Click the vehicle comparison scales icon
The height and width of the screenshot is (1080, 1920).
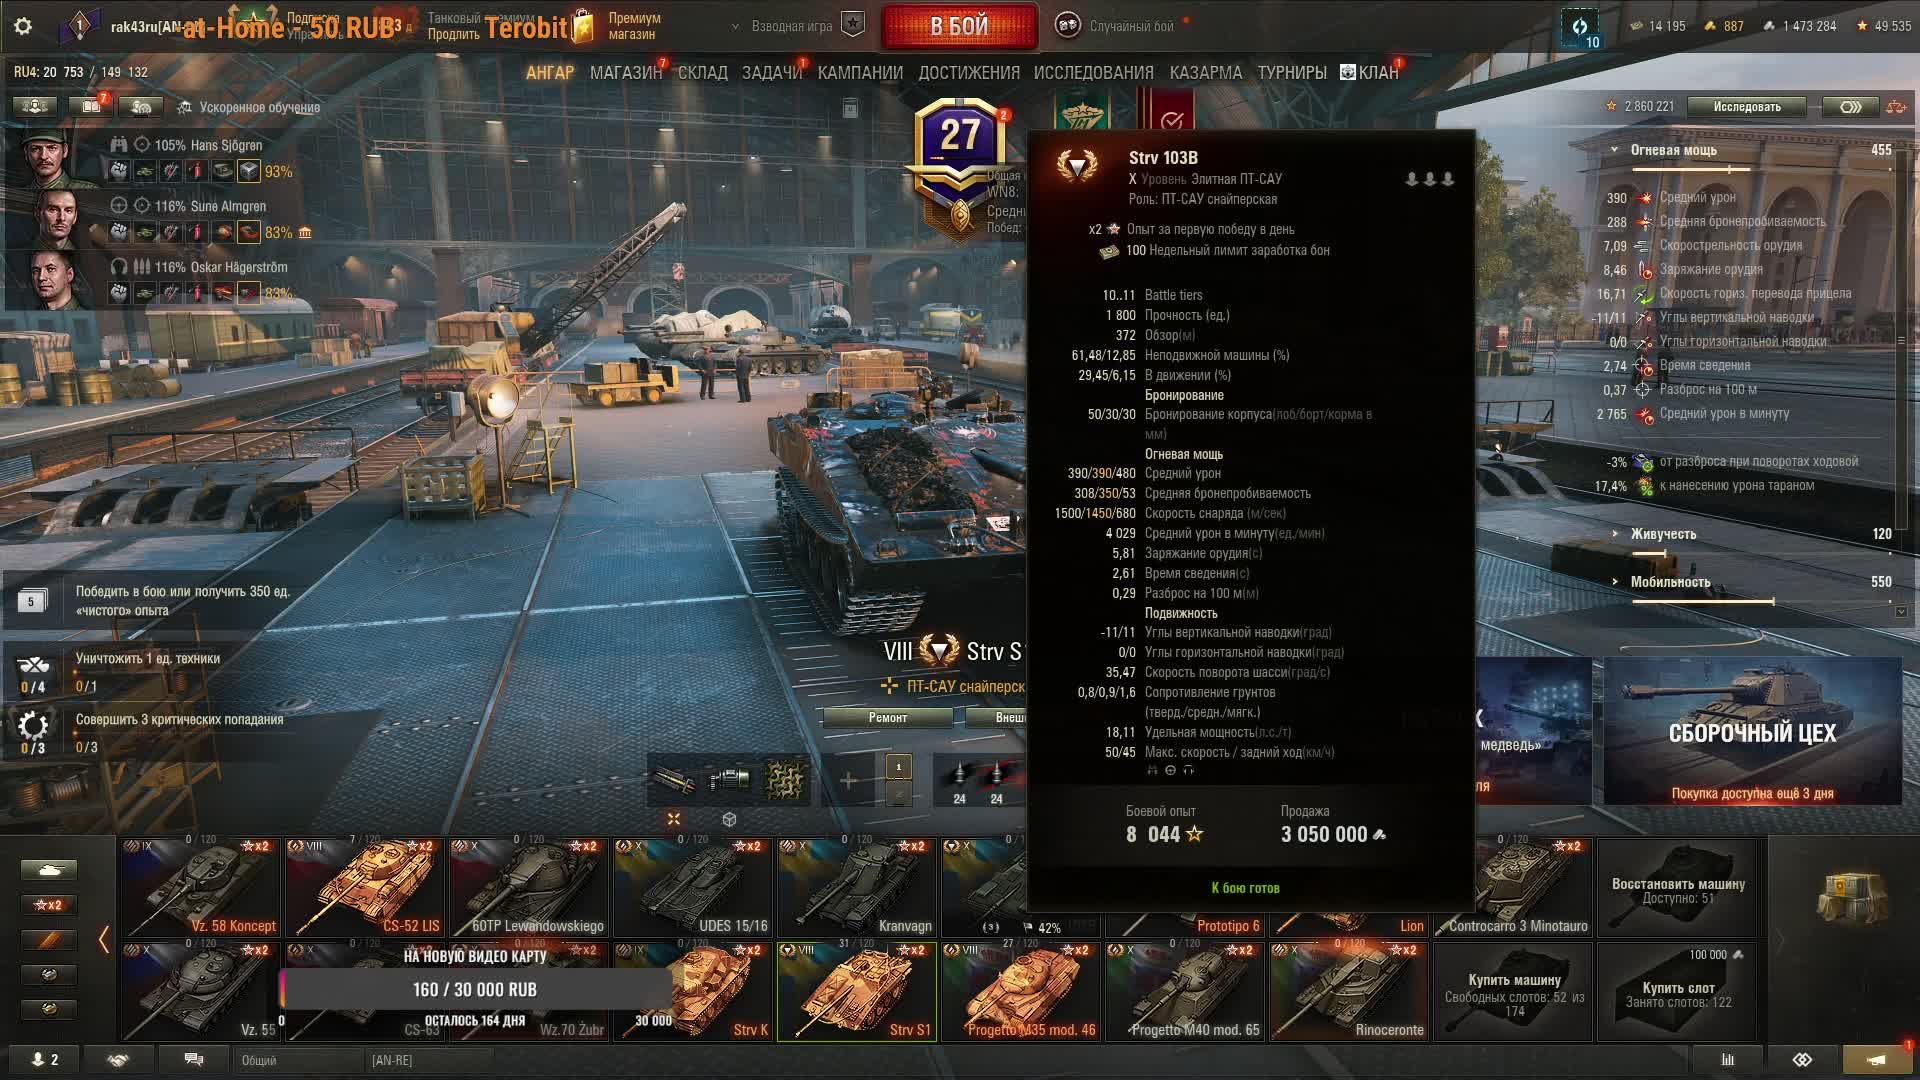[1895, 107]
